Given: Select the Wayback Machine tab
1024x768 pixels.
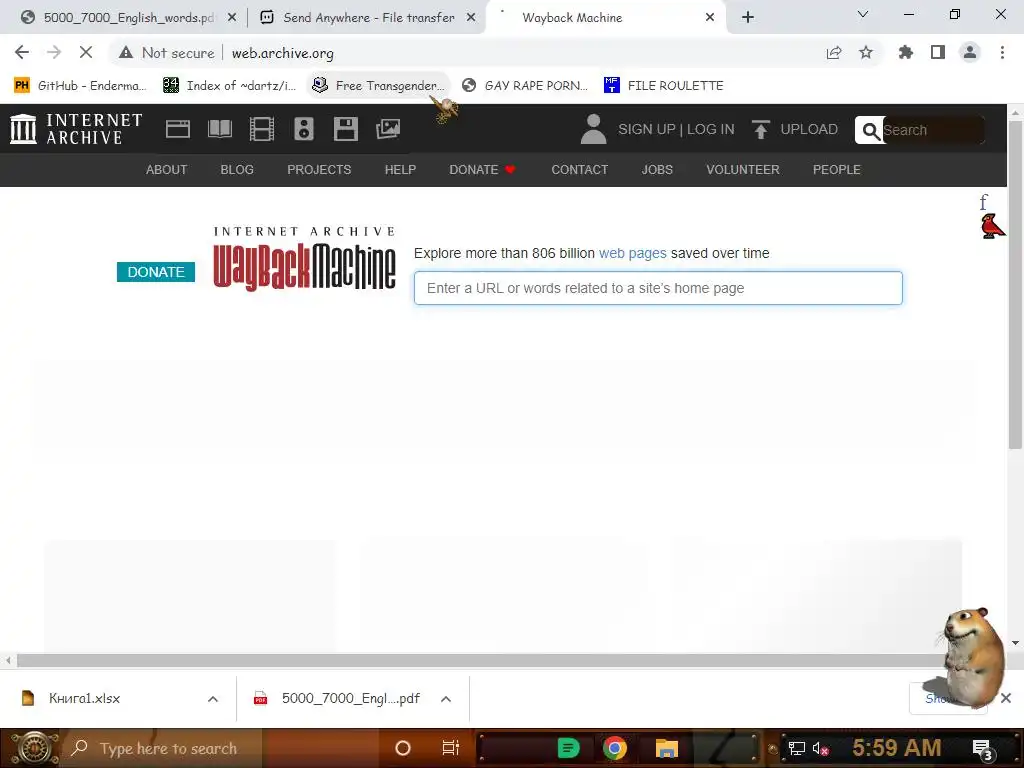Looking at the screenshot, I should pos(571,18).
